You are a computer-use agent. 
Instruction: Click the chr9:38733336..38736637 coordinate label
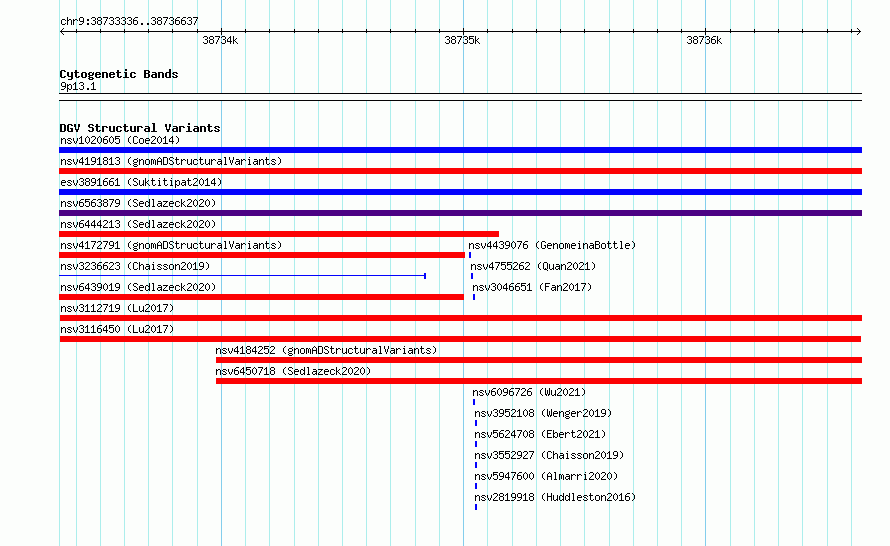tap(129, 22)
